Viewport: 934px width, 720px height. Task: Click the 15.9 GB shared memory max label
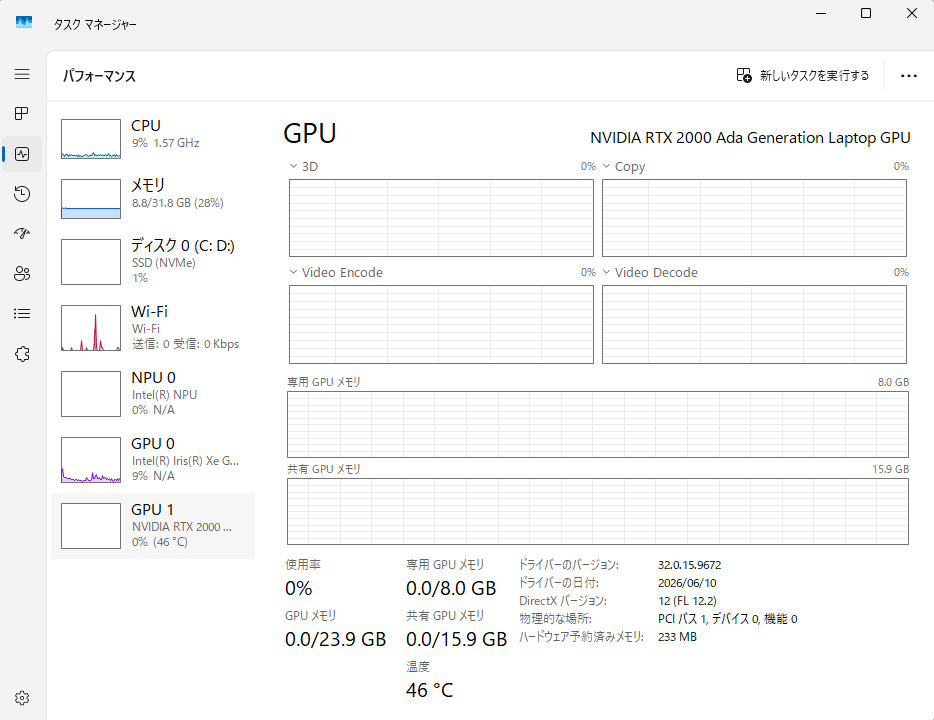891,469
